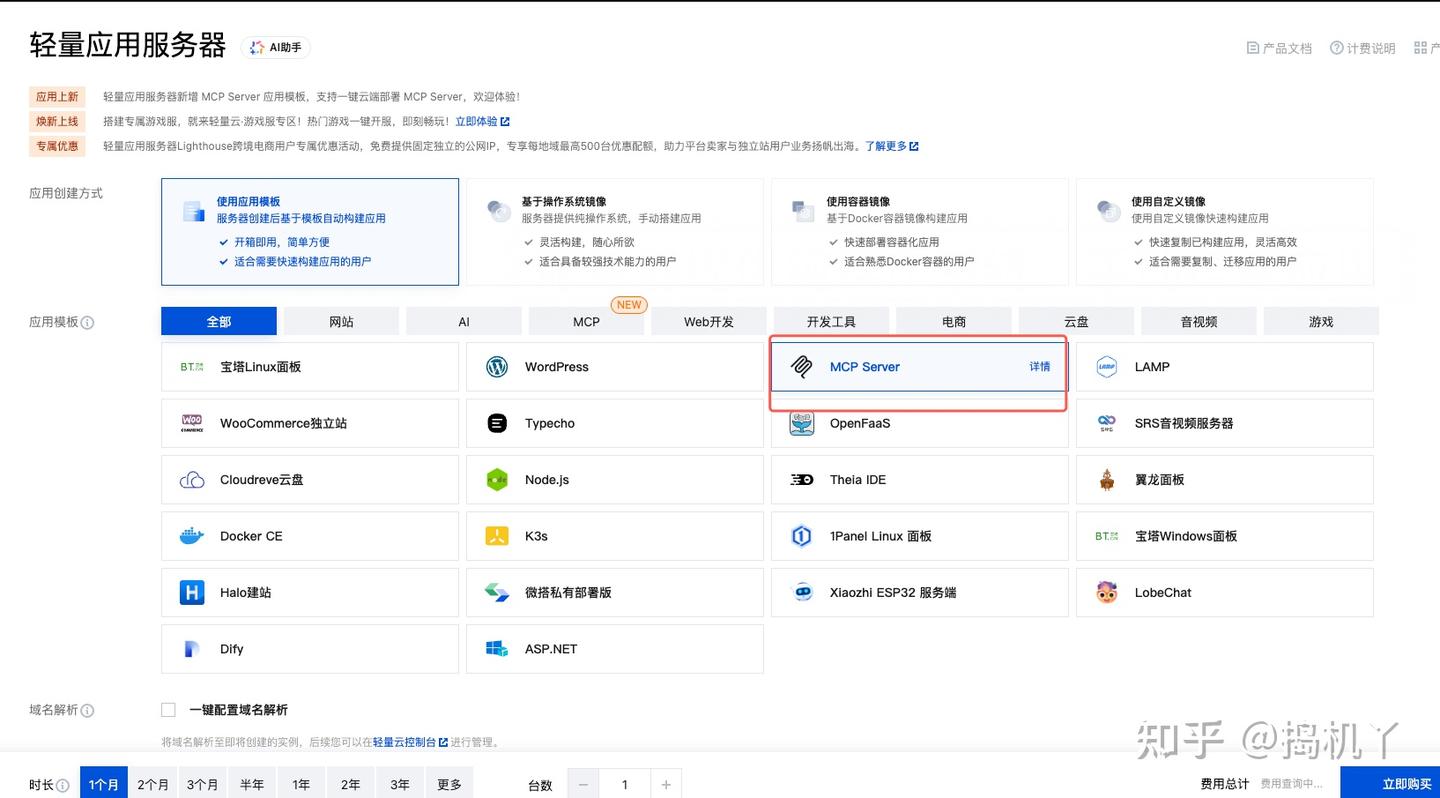Screen dimensions: 1440x798
Task: Switch to the 网站 template tab
Action: [x=341, y=321]
